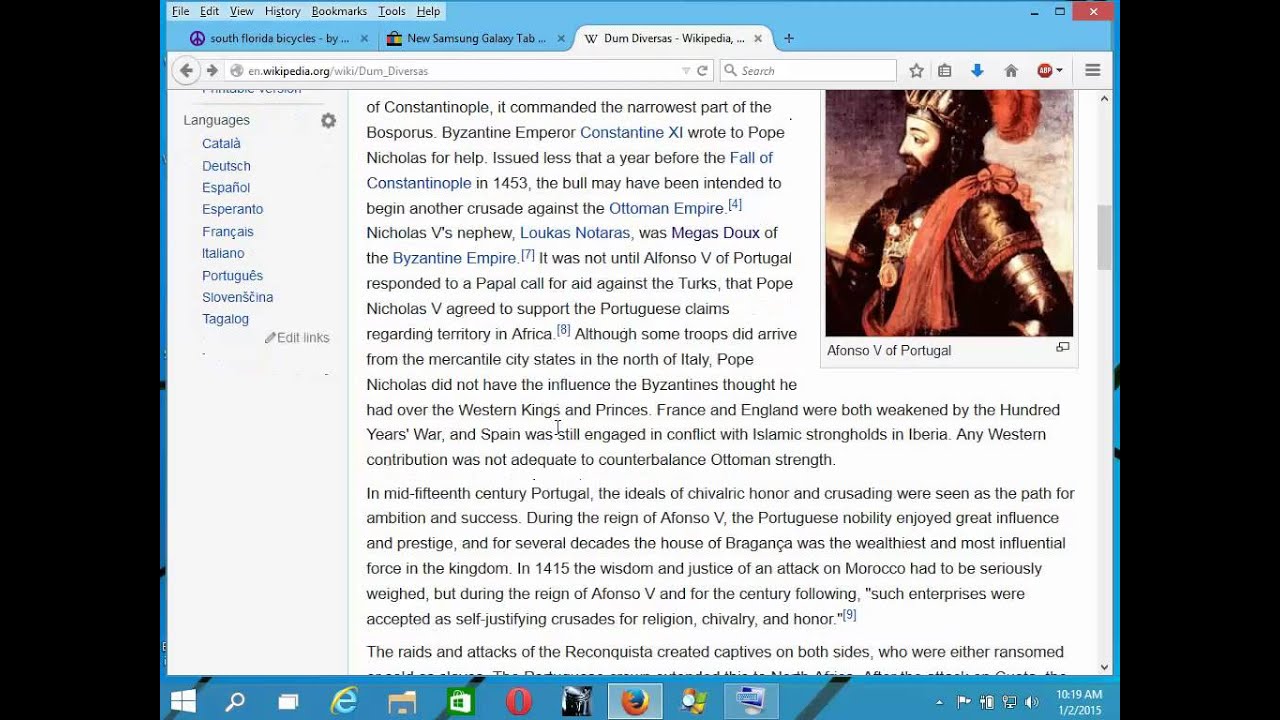The height and width of the screenshot is (720, 1280).
Task: Click the forward navigation arrow
Action: 212,71
